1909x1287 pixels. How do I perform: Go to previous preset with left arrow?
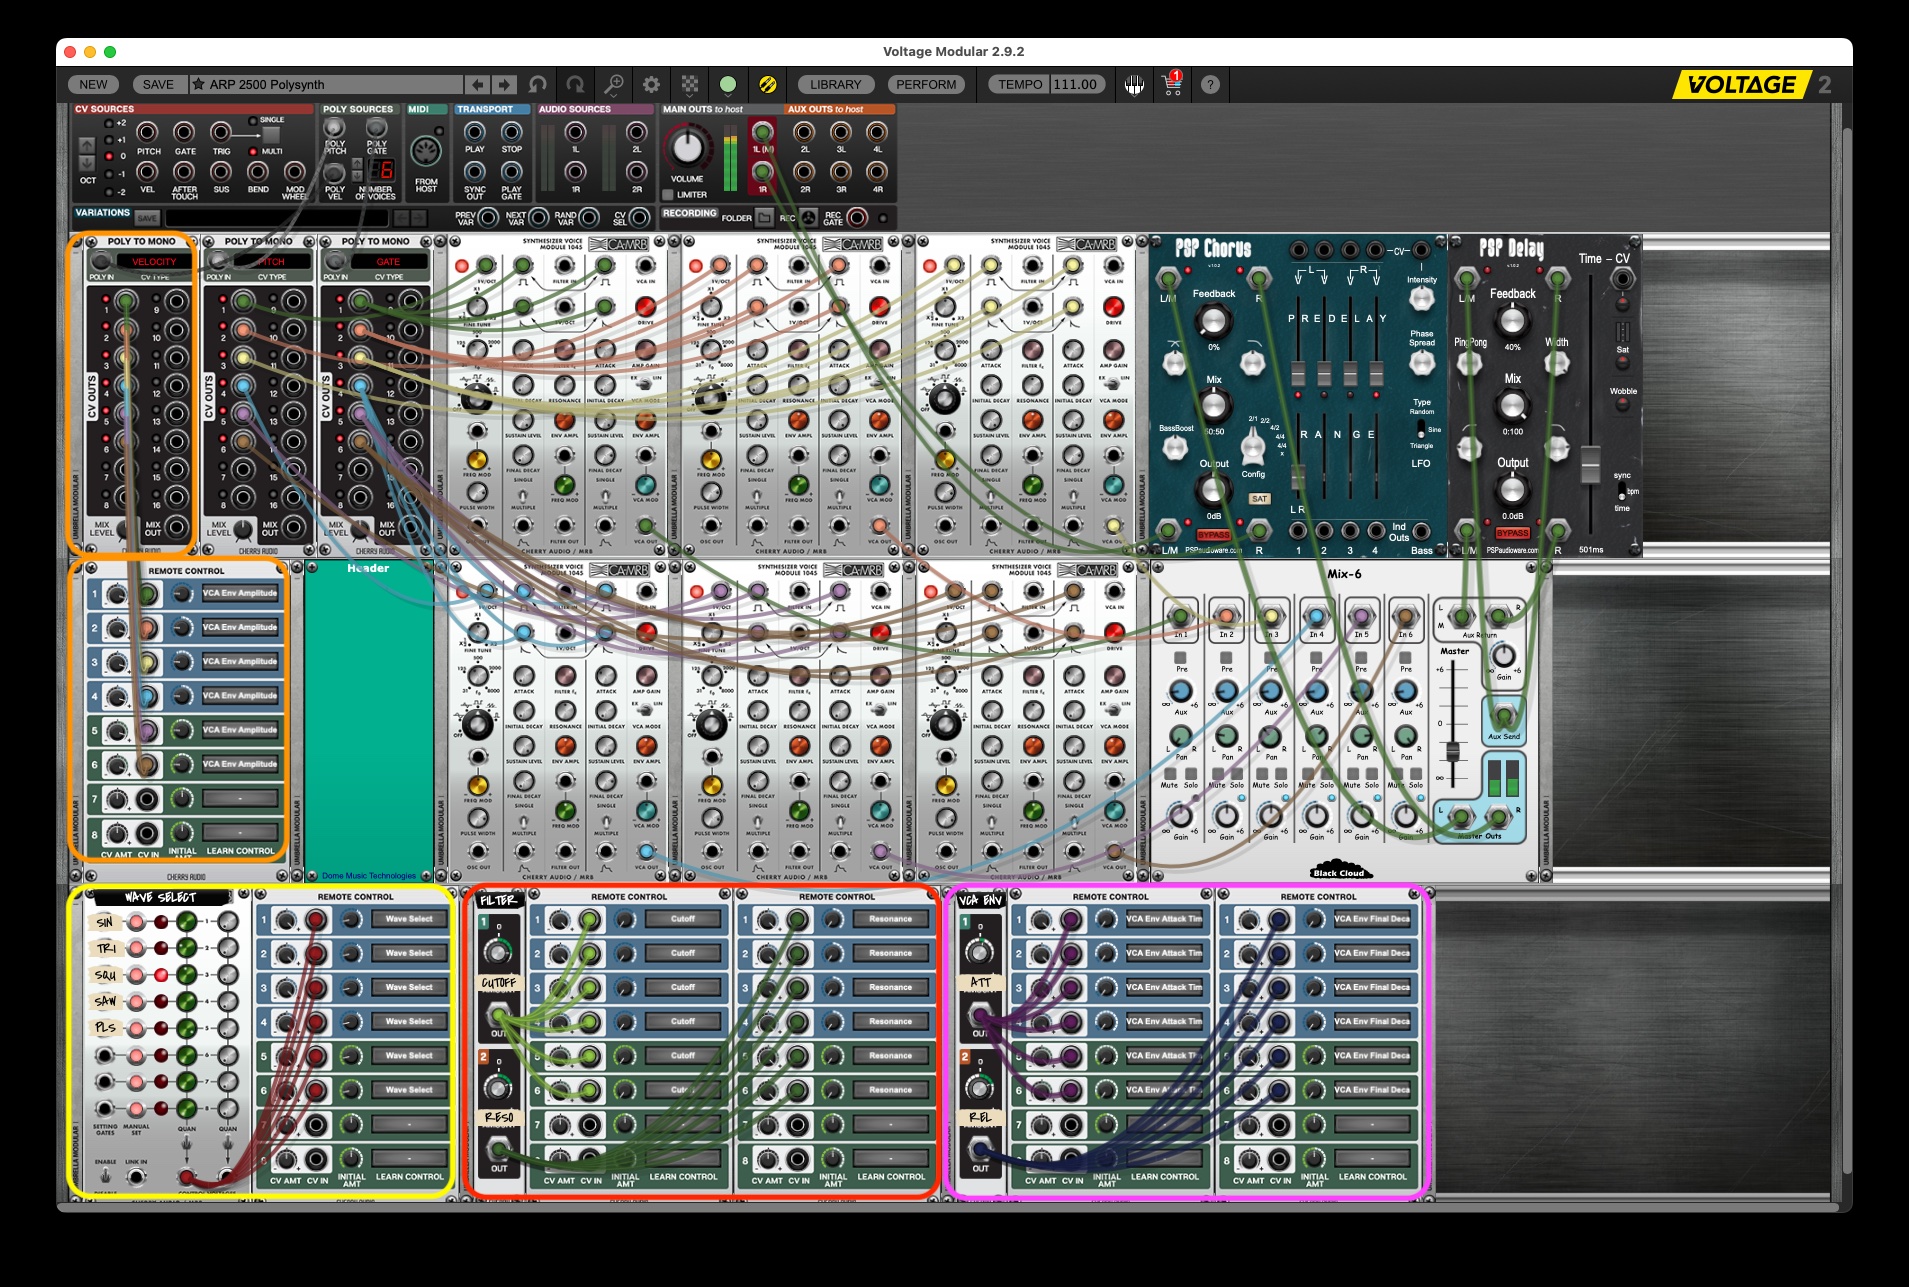[x=478, y=85]
